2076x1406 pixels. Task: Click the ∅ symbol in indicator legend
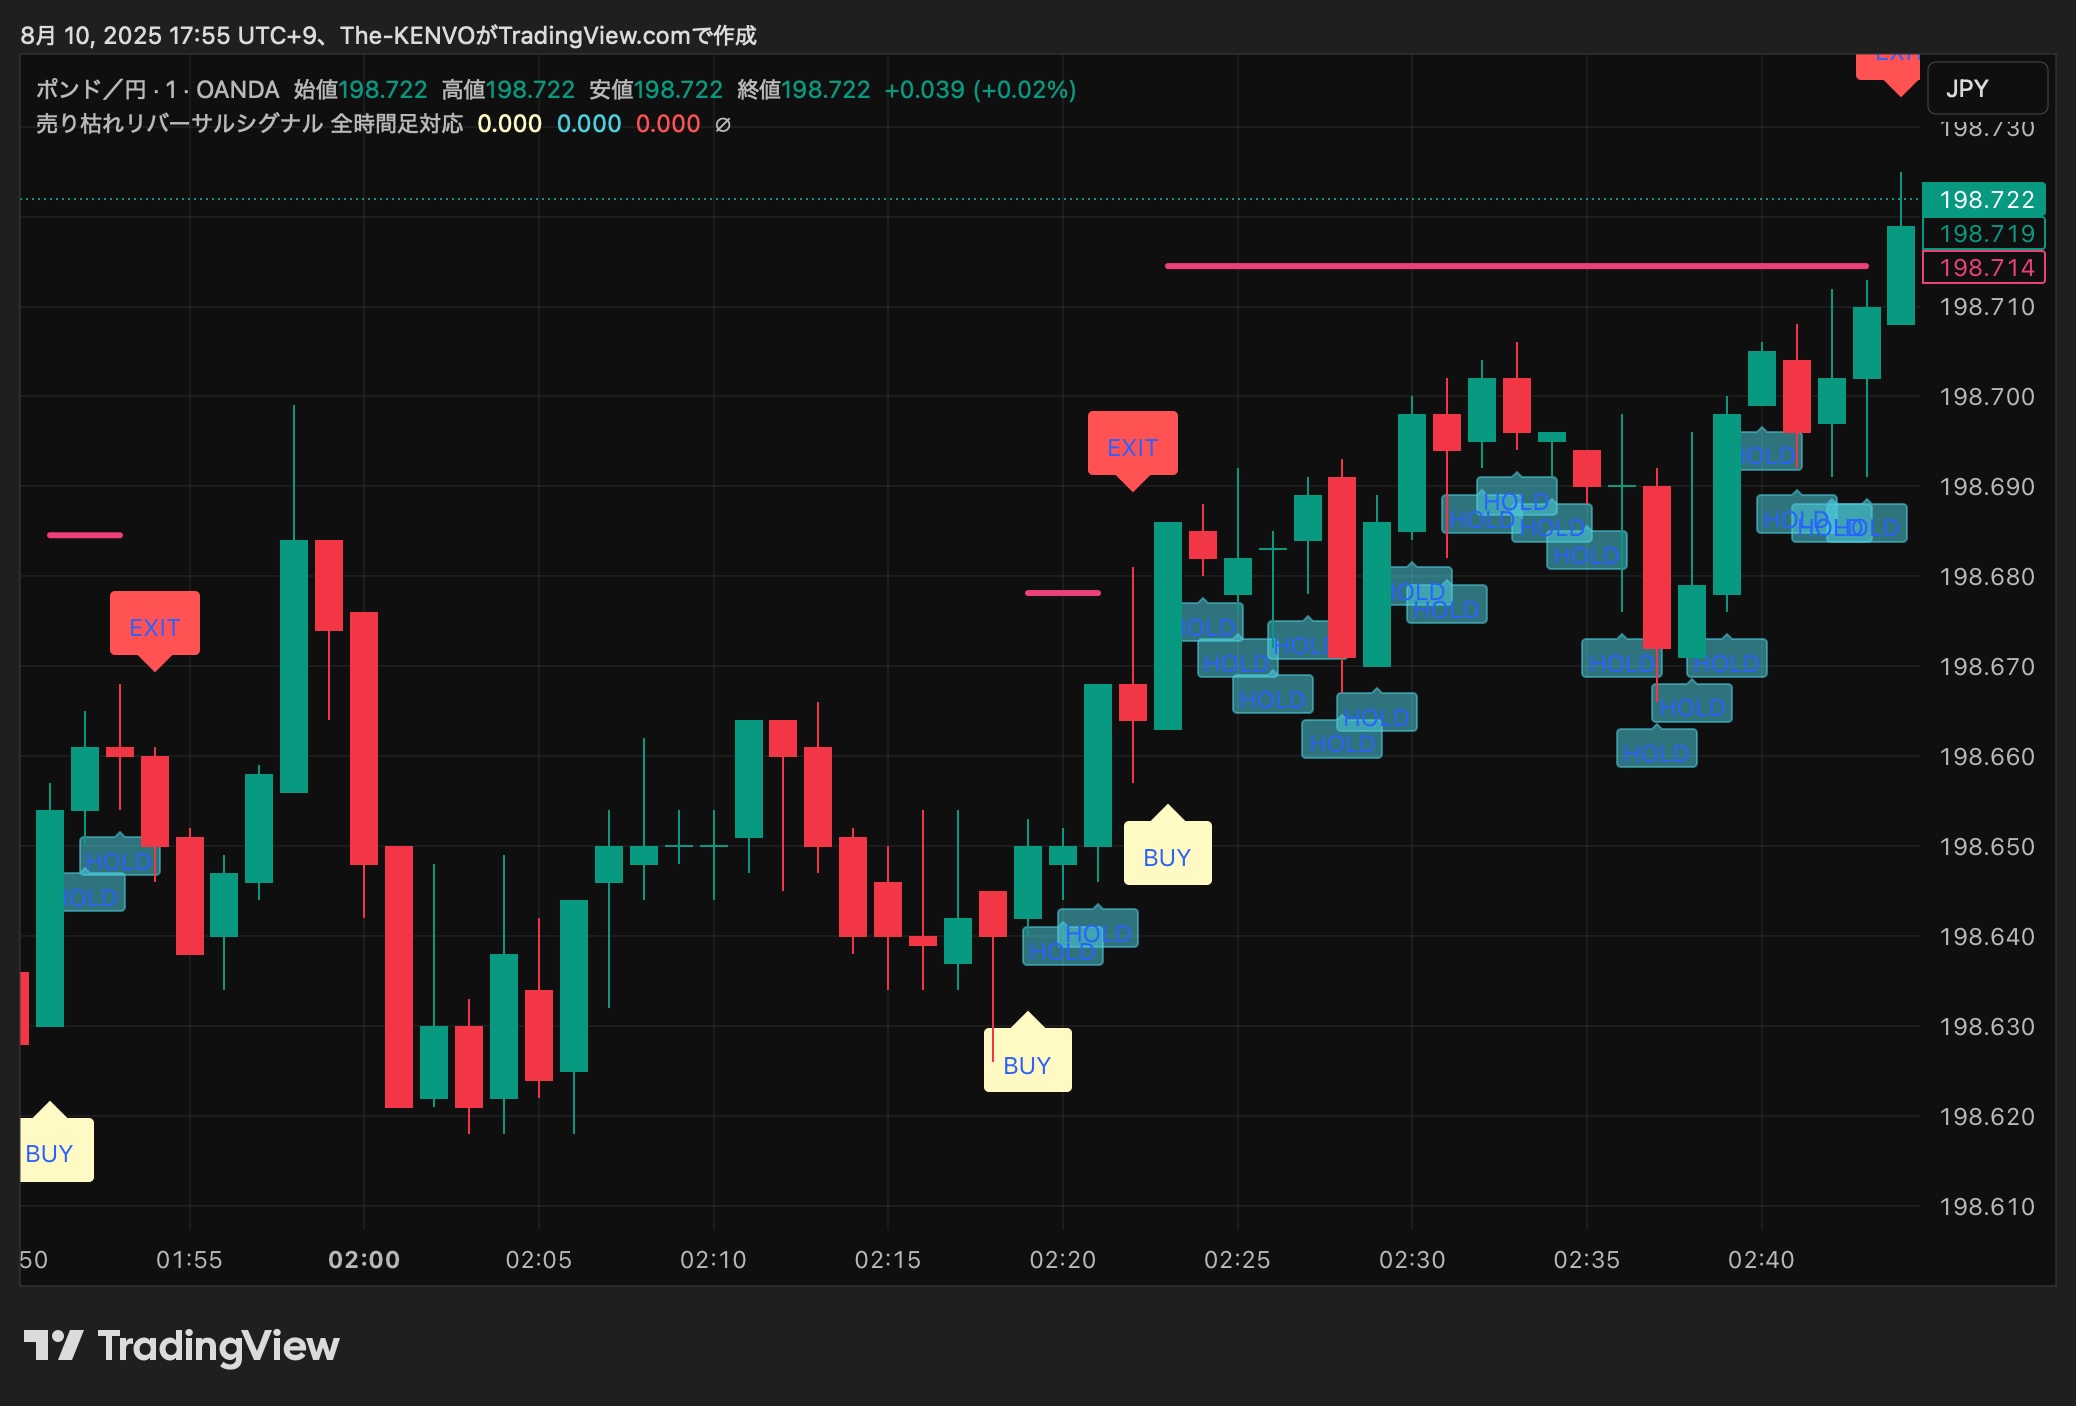pos(723,125)
